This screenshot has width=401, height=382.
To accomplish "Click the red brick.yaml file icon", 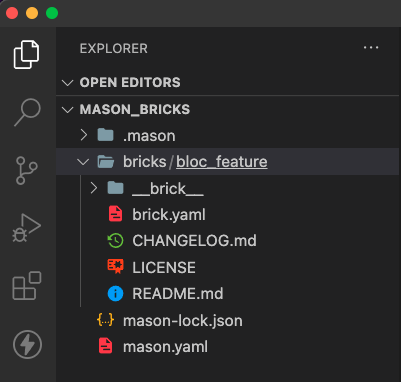I will pyautogui.click(x=115, y=214).
